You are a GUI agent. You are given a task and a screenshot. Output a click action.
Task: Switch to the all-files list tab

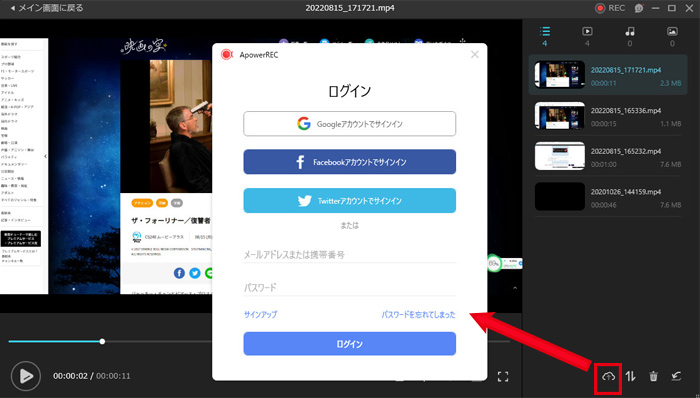(x=545, y=36)
